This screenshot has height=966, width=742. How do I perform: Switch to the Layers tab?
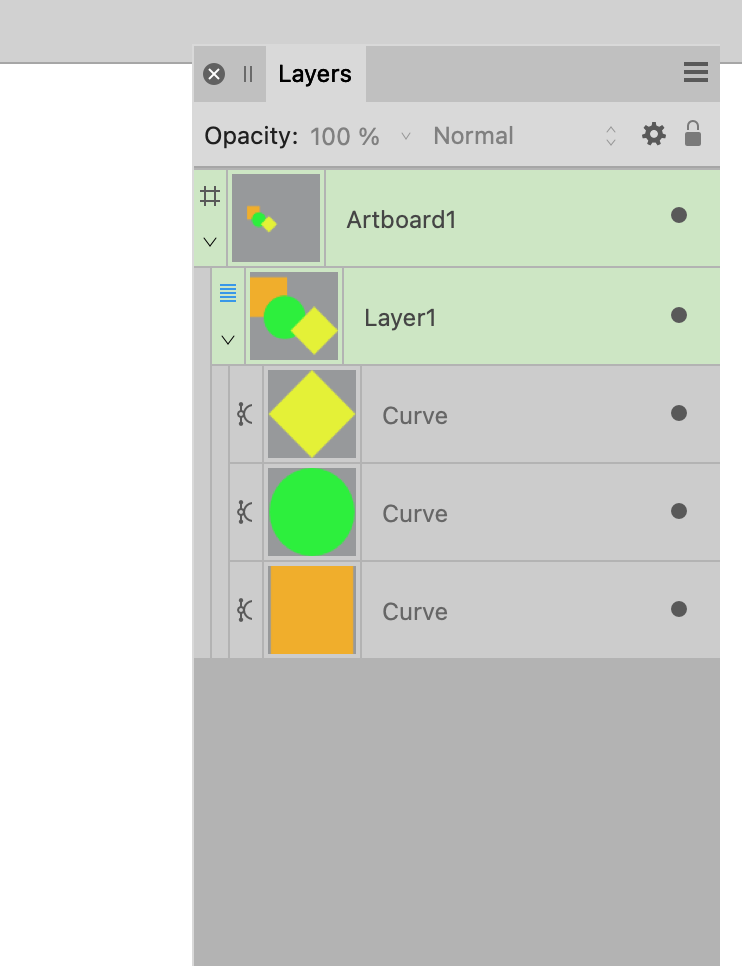click(x=315, y=74)
